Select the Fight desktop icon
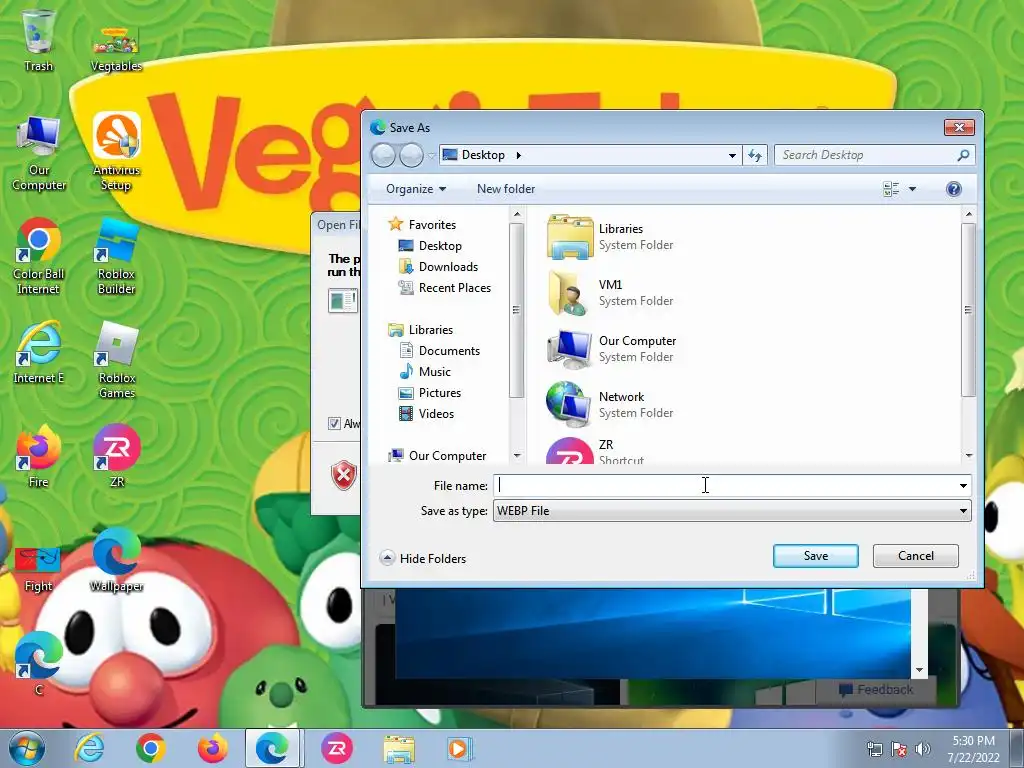This screenshot has height=768, width=1024. coord(38,568)
